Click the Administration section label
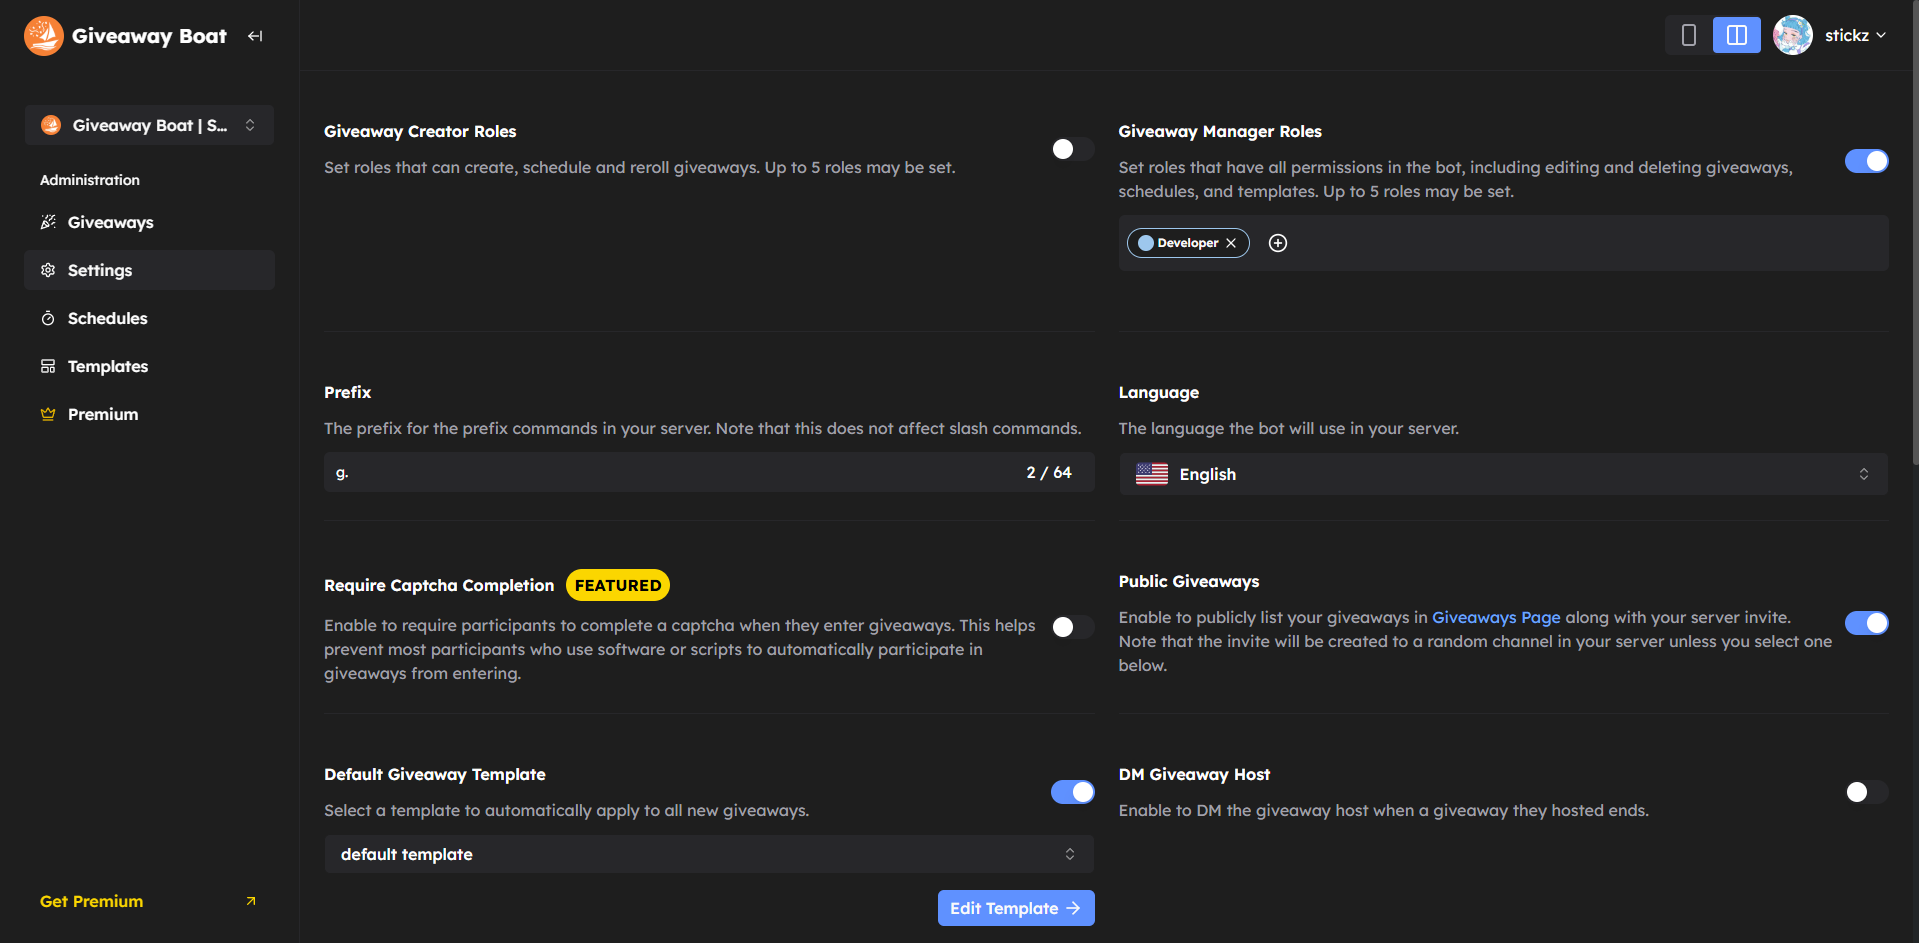The height and width of the screenshot is (943, 1919). point(90,180)
